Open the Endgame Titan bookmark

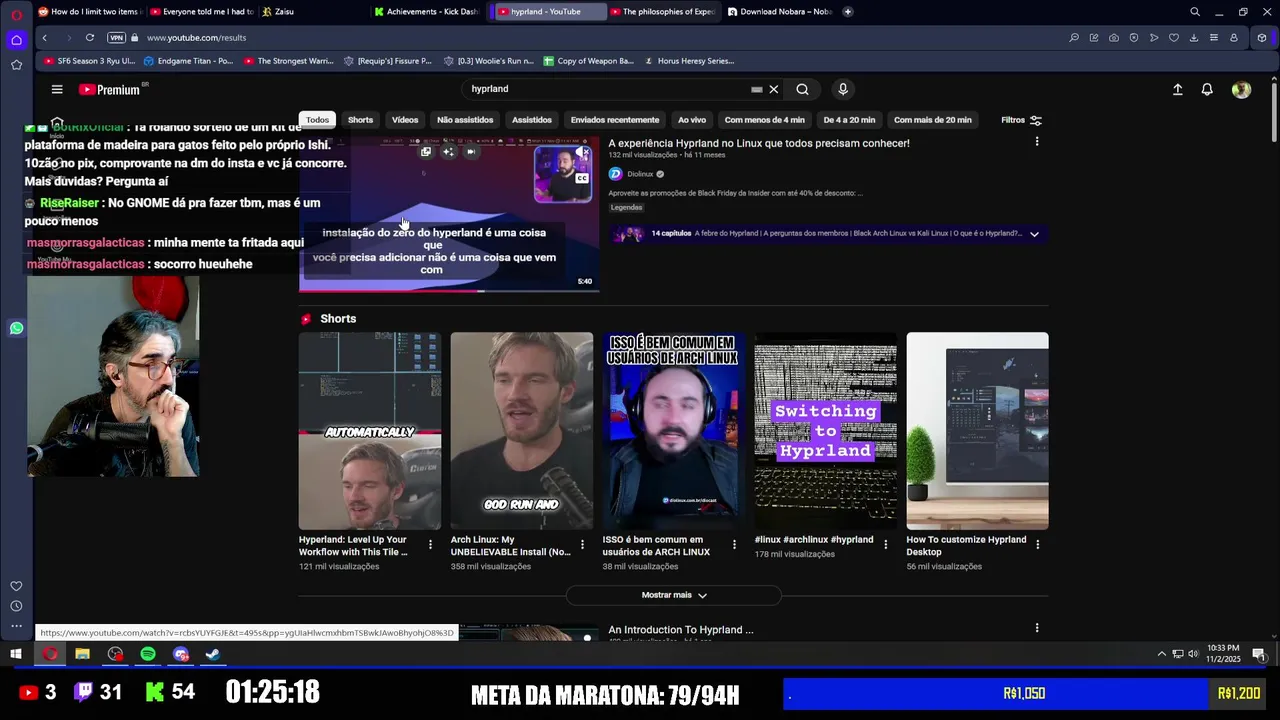pyautogui.click(x=188, y=61)
